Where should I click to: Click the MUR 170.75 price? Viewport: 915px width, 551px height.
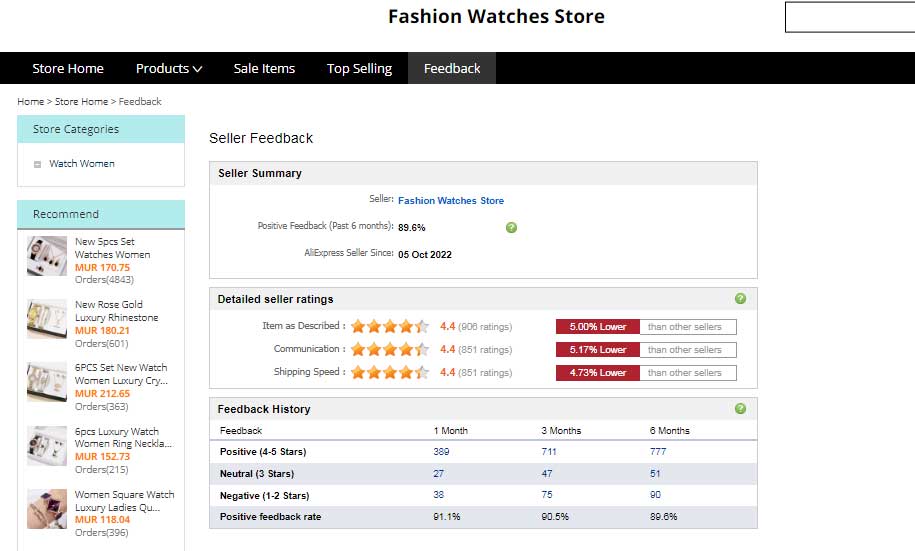(x=102, y=267)
